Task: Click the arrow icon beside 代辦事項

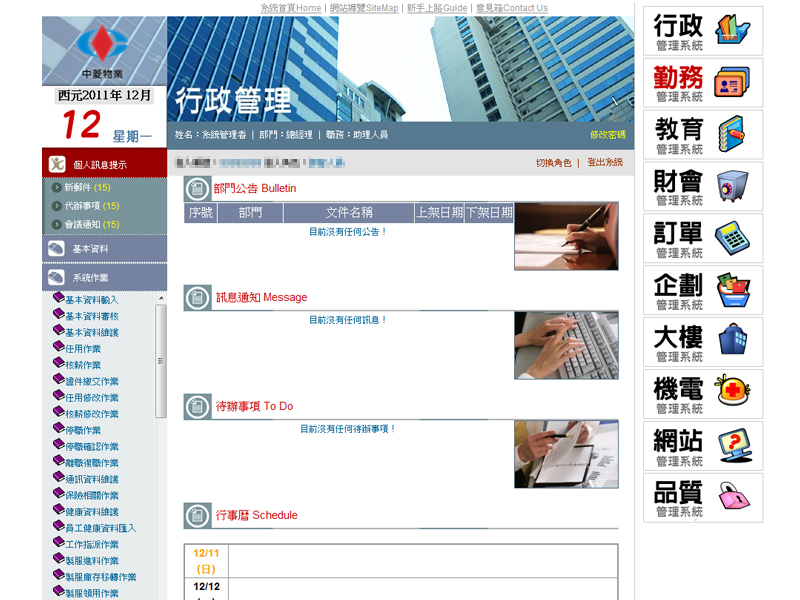Action: point(57,206)
